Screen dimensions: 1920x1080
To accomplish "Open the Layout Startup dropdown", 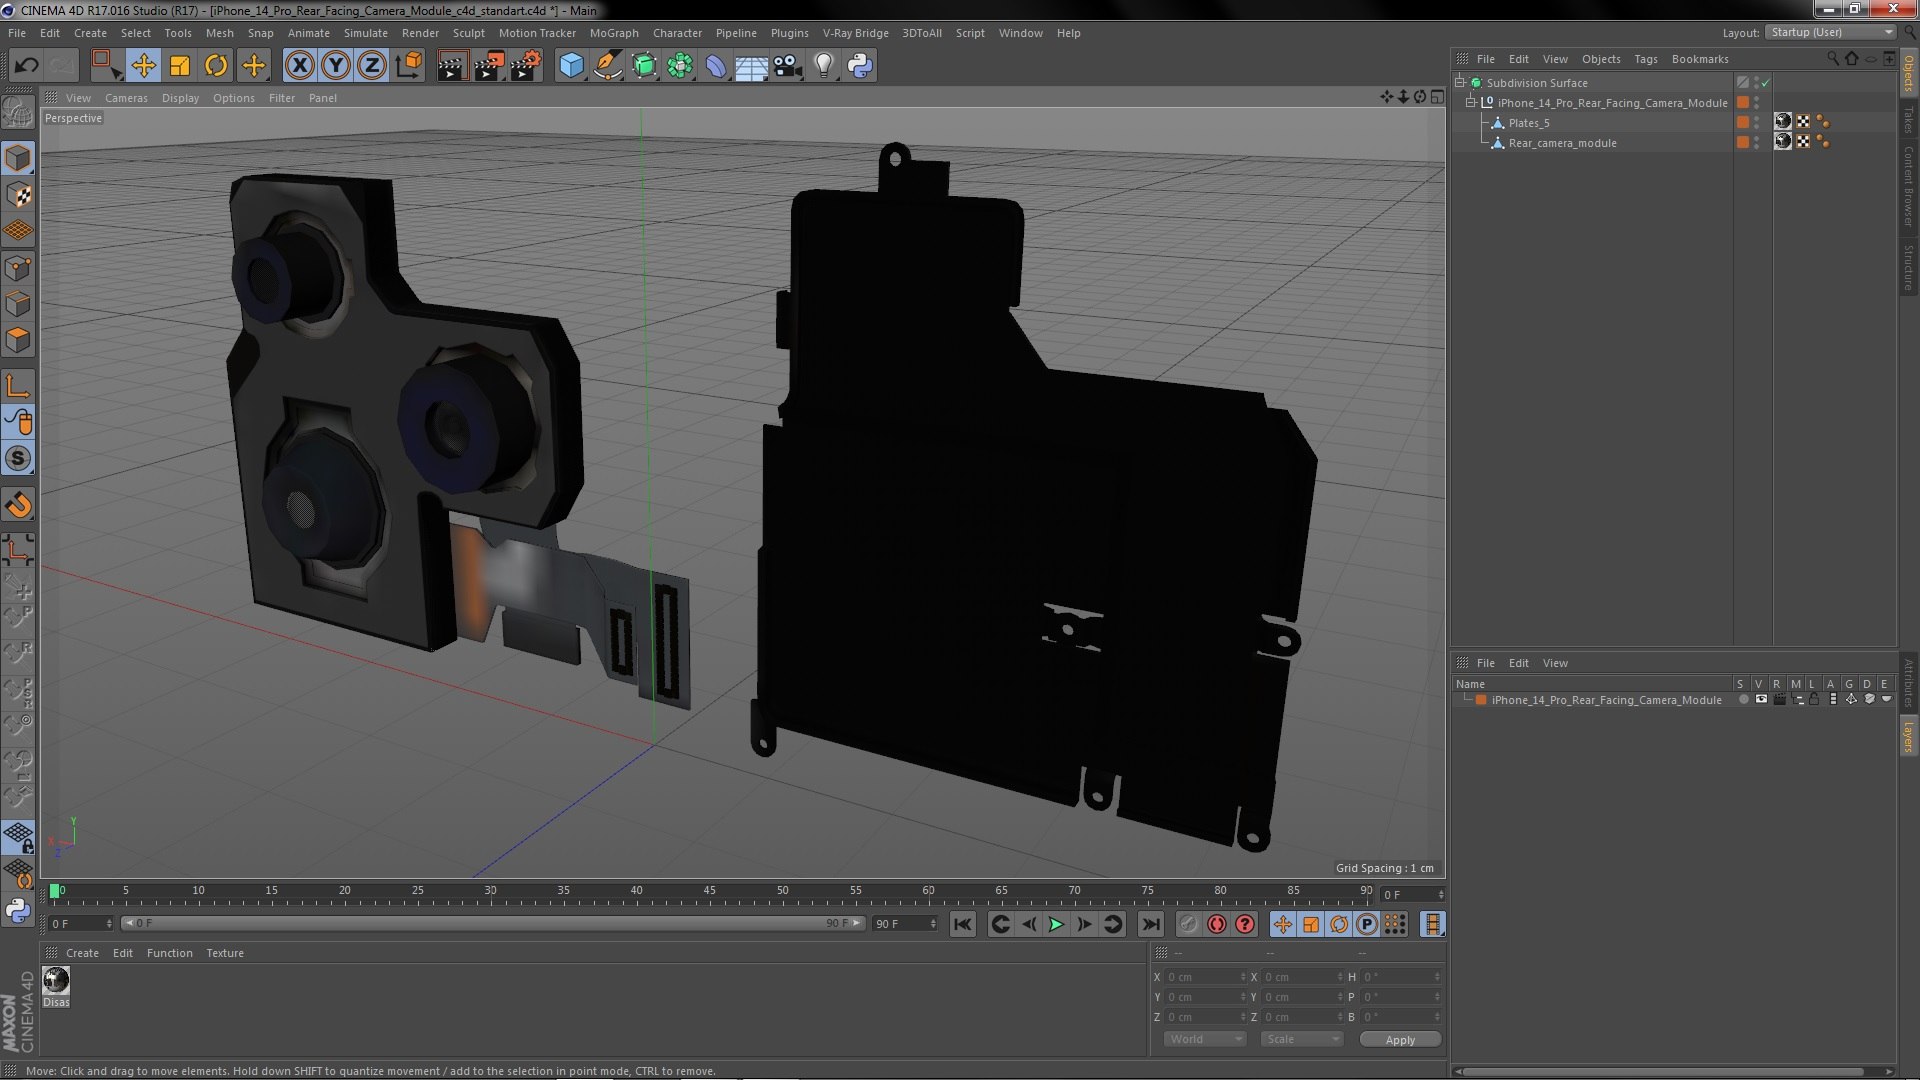I will tap(1831, 32).
